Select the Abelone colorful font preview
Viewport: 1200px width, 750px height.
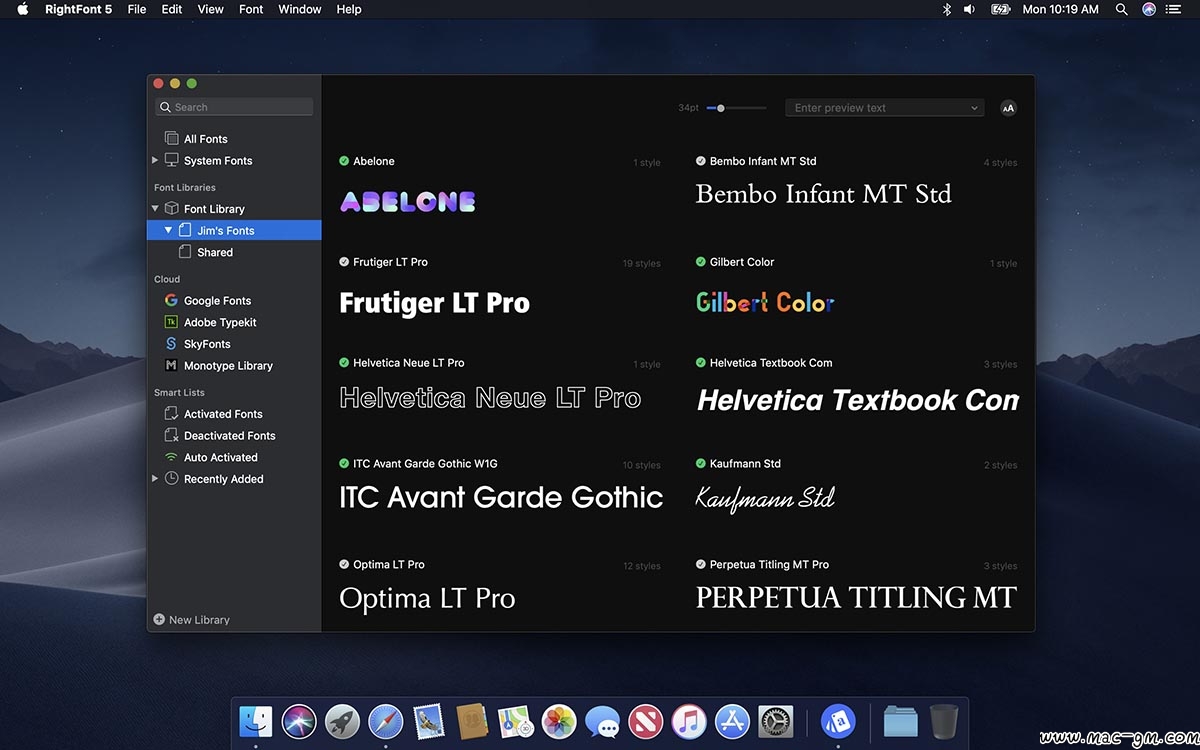click(407, 201)
